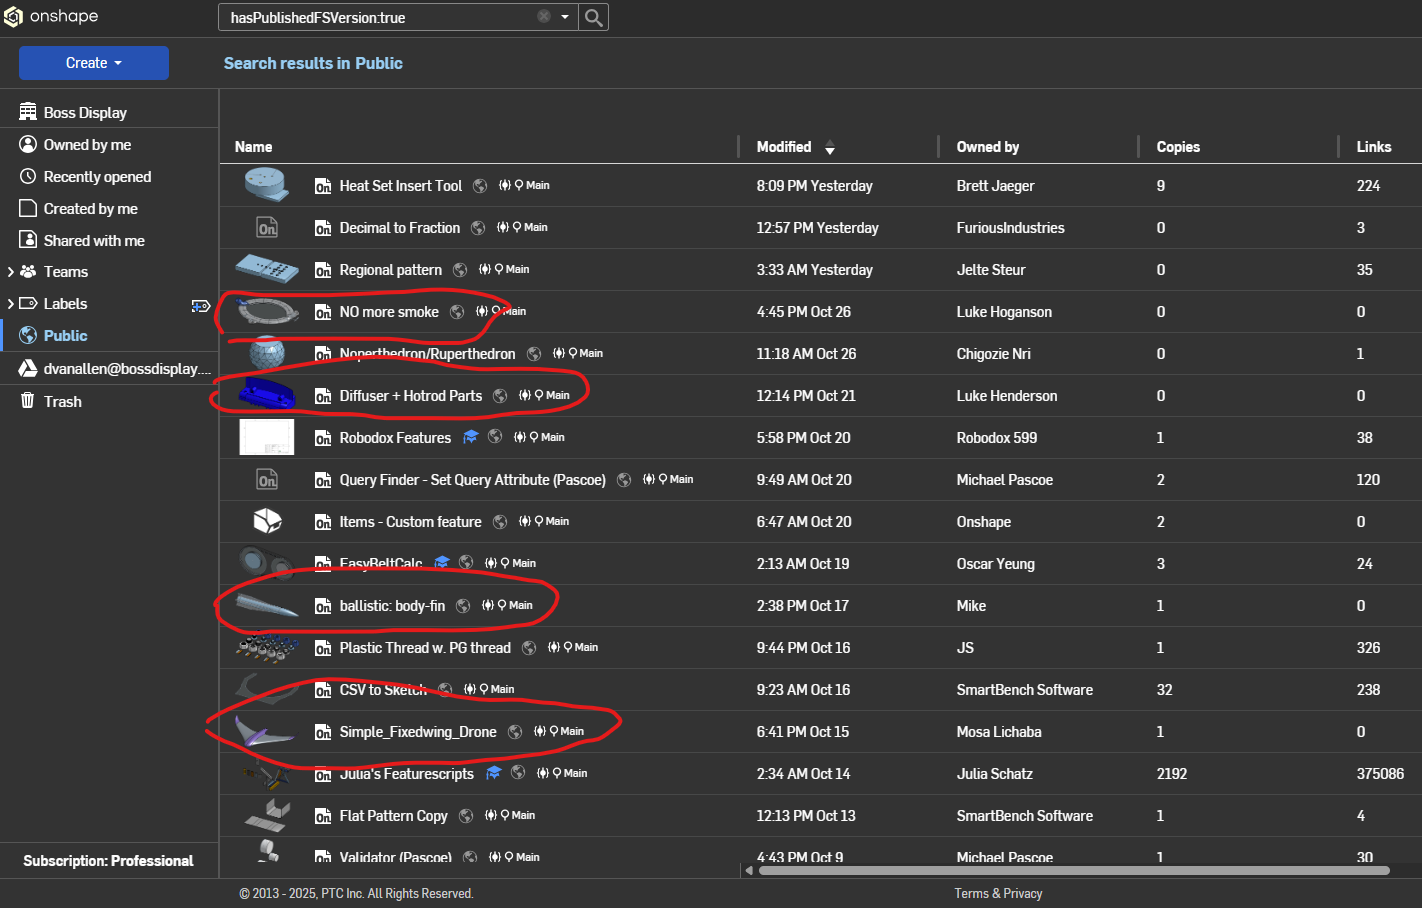Sort by the Name column header

tap(254, 147)
